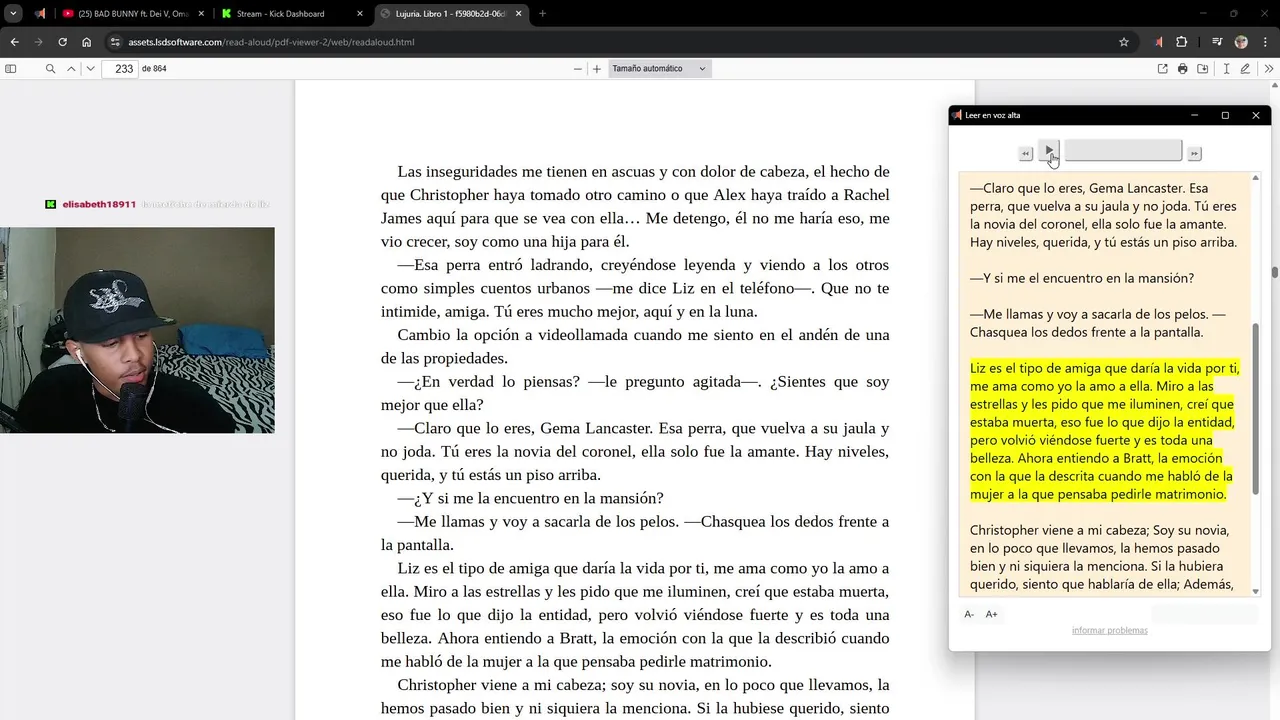Toggle the PDF viewer sidebar
Image resolution: width=1280 pixels, height=720 pixels.
point(11,69)
